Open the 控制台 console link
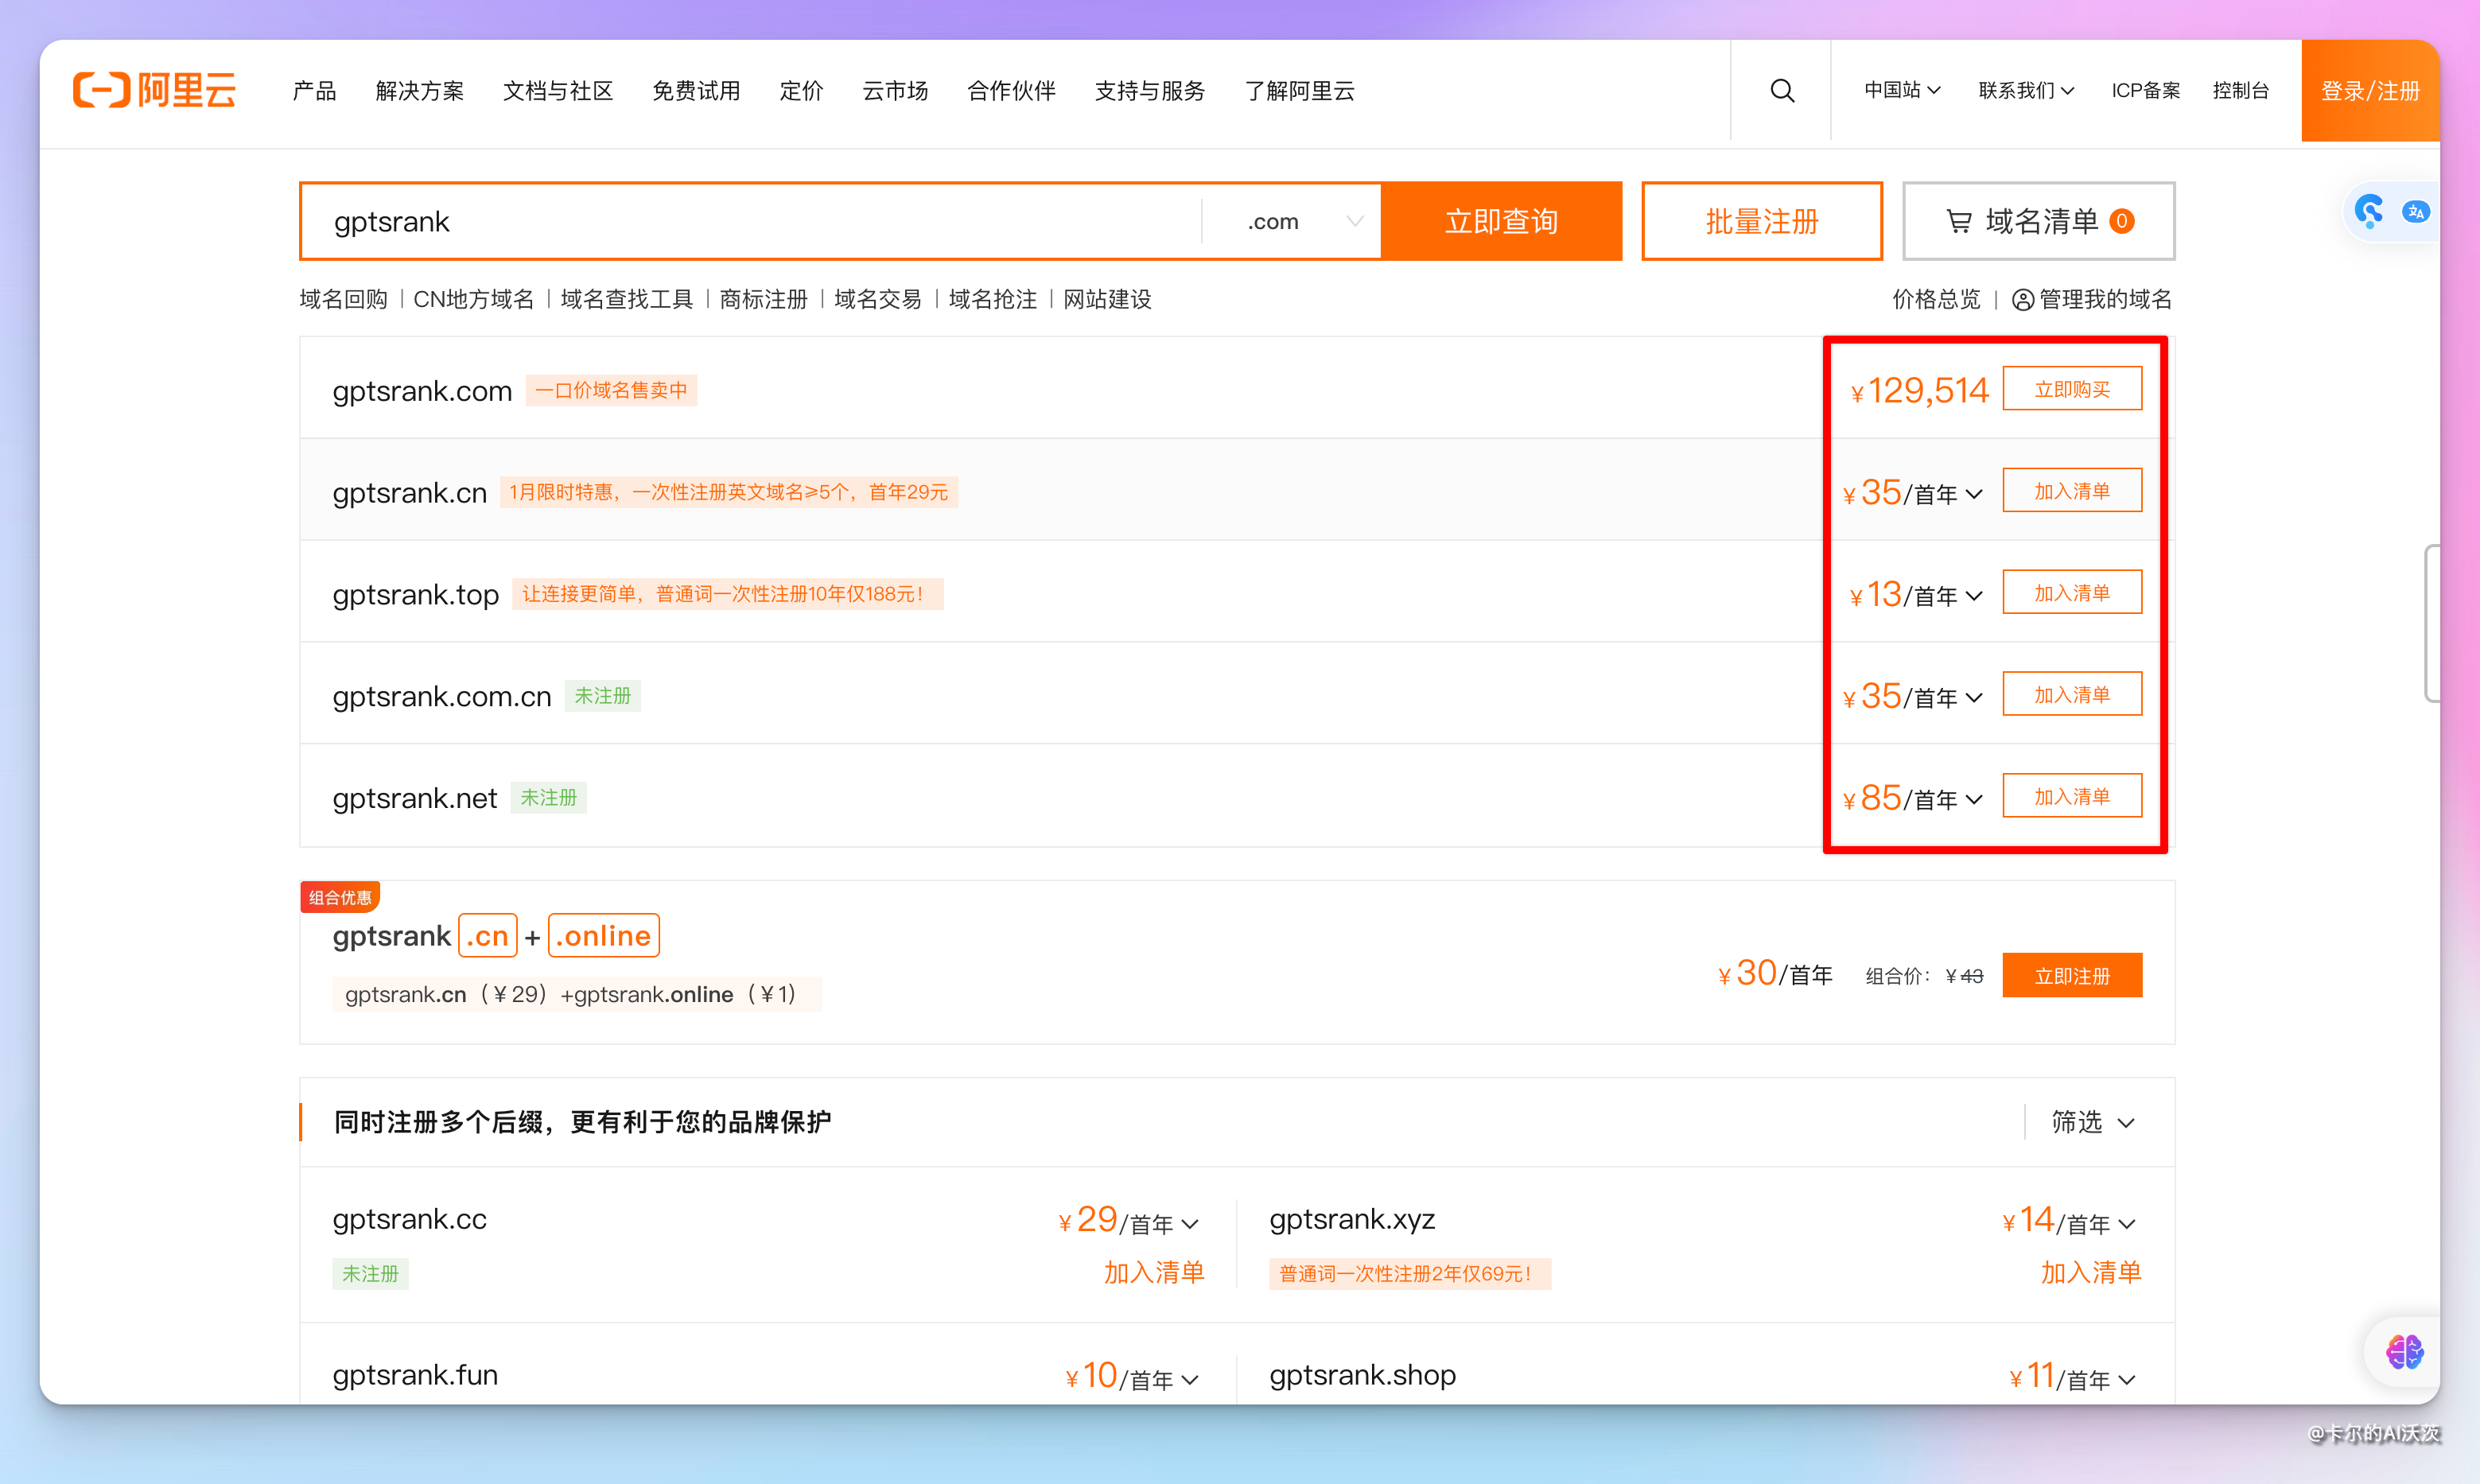This screenshot has width=2480, height=1484. tap(2241, 90)
